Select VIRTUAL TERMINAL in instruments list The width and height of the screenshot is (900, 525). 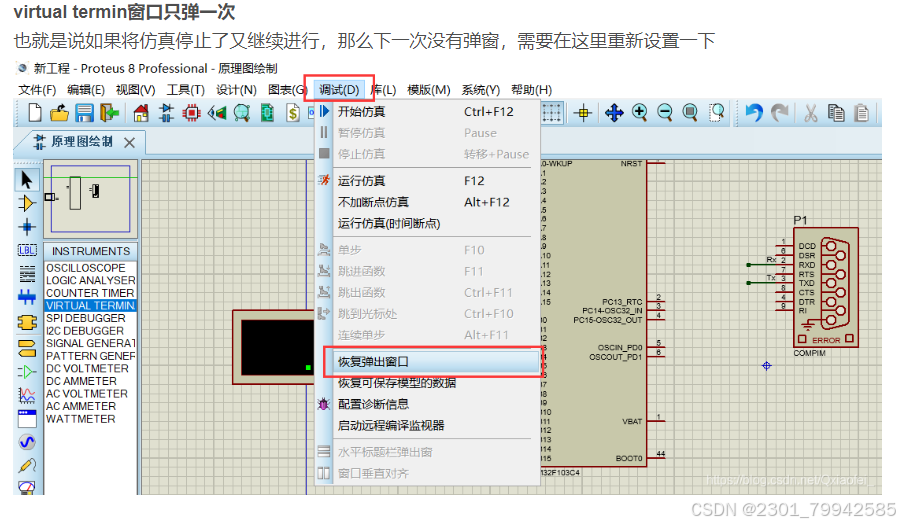pos(90,306)
